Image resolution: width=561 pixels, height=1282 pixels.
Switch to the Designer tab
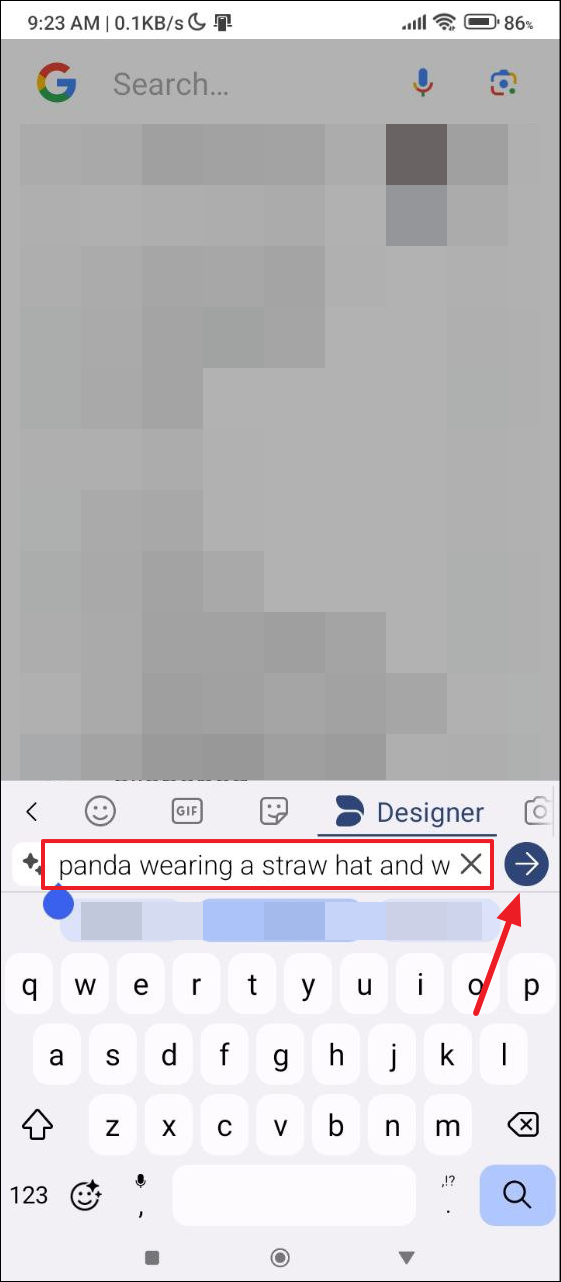[408, 812]
